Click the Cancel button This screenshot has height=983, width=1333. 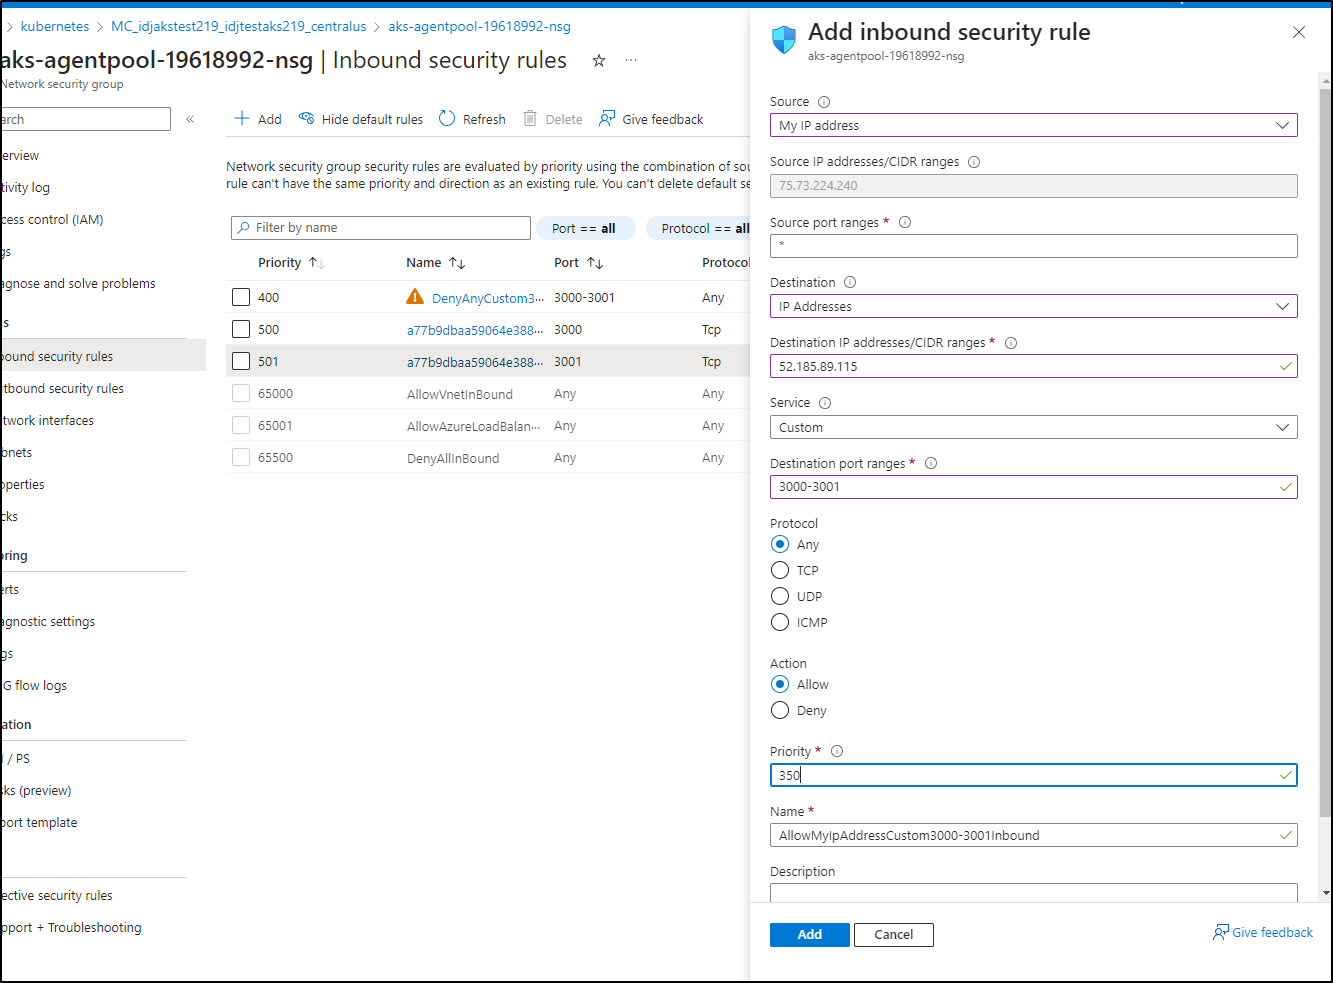click(894, 934)
